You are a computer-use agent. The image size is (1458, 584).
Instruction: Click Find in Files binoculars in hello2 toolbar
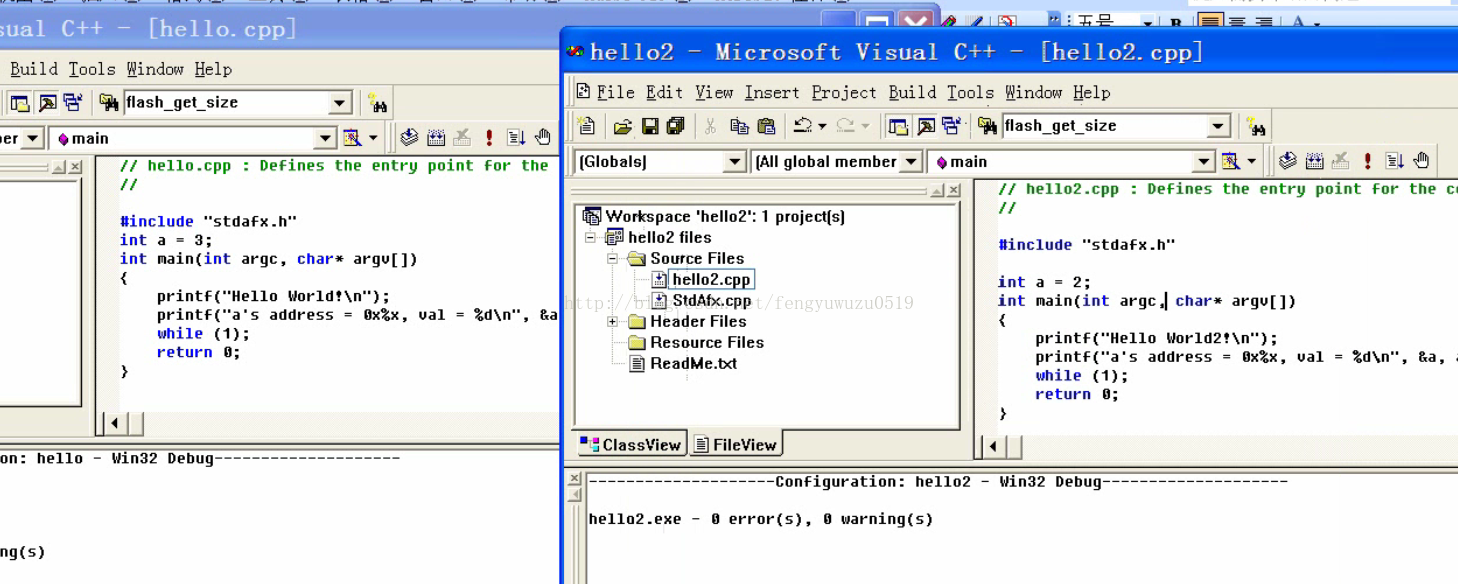click(987, 126)
